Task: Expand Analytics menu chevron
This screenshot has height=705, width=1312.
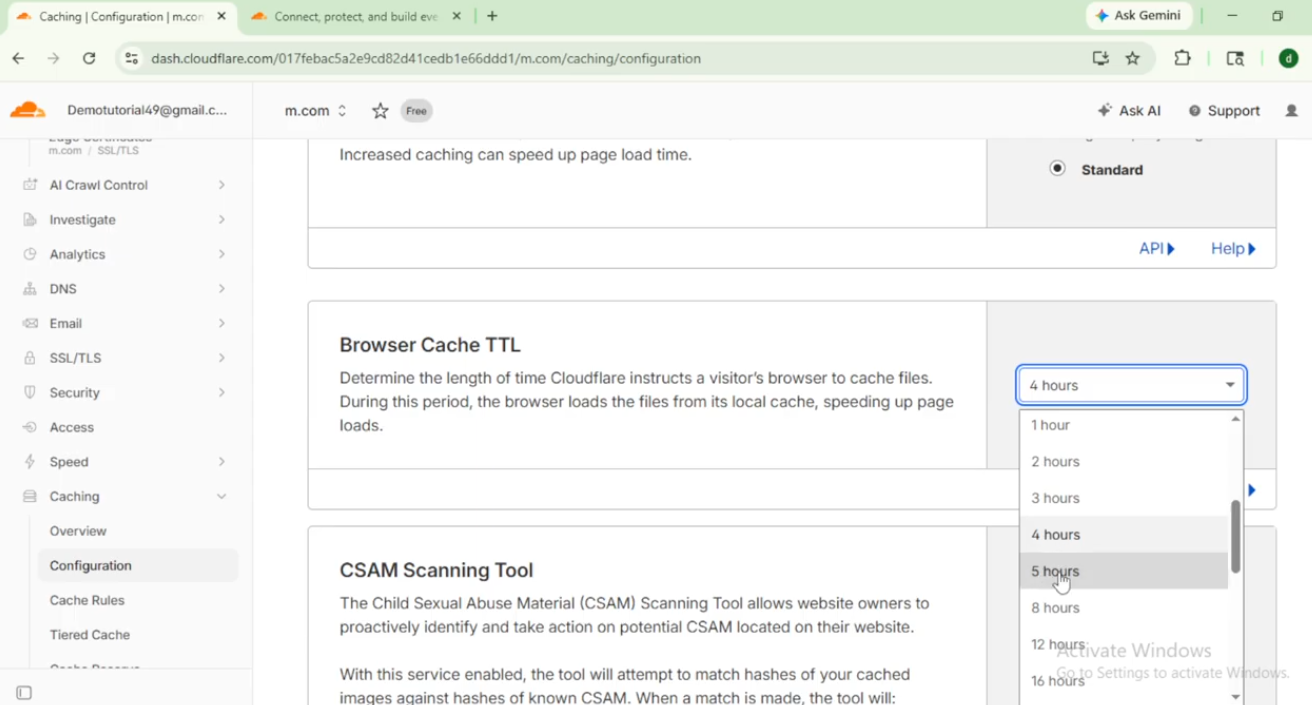Action: [222, 254]
